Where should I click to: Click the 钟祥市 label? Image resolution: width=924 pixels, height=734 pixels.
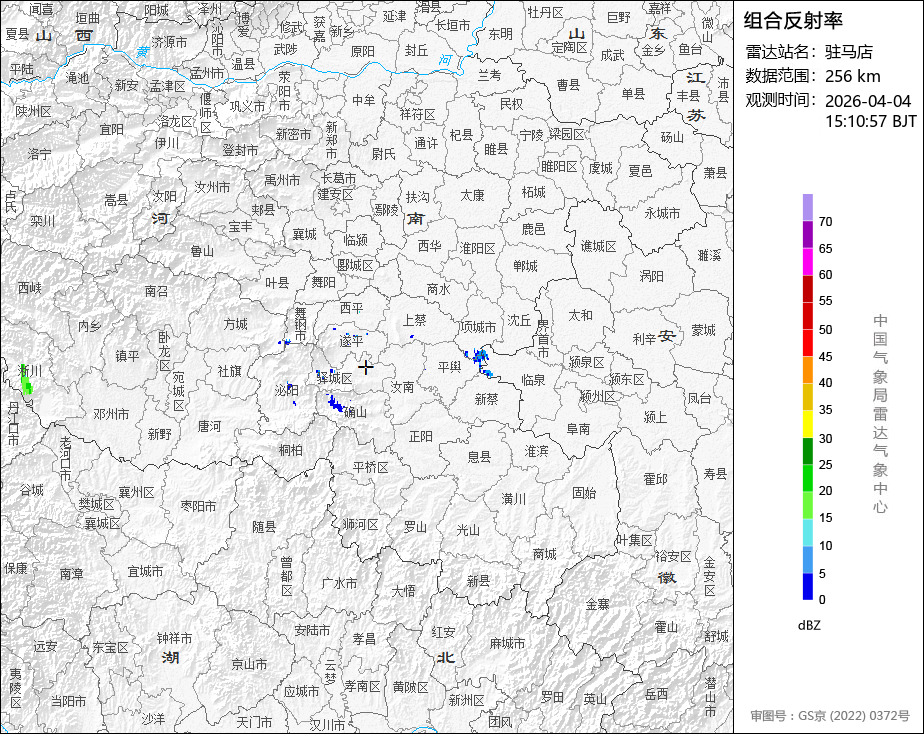pos(174,638)
